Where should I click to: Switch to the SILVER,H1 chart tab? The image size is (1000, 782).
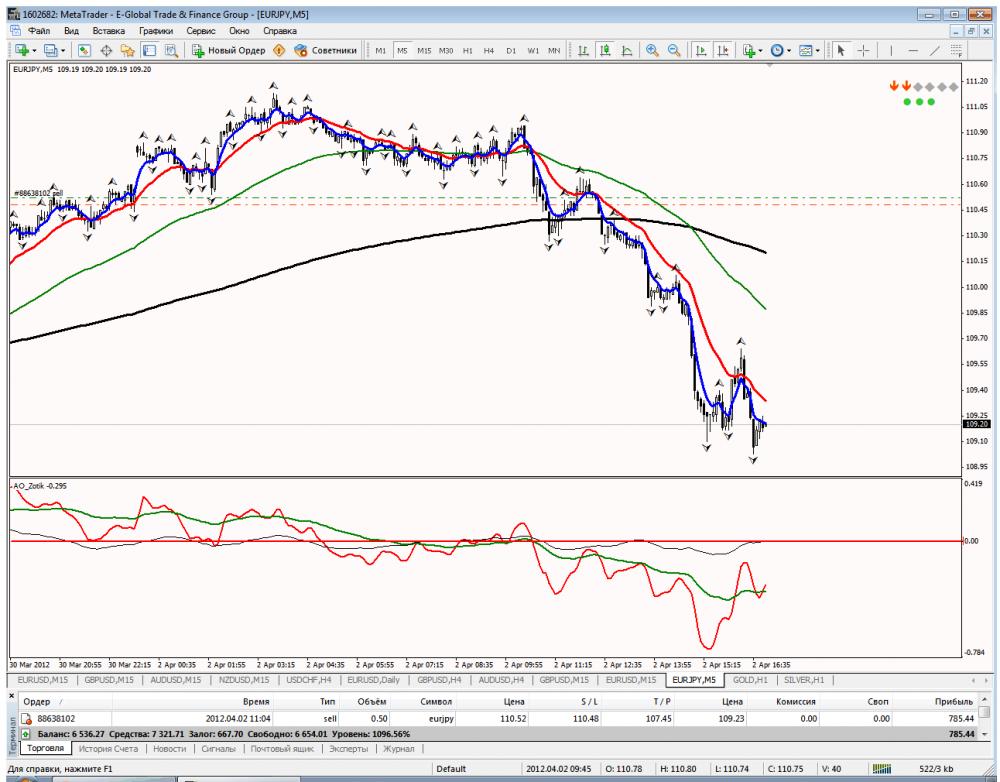(804, 680)
